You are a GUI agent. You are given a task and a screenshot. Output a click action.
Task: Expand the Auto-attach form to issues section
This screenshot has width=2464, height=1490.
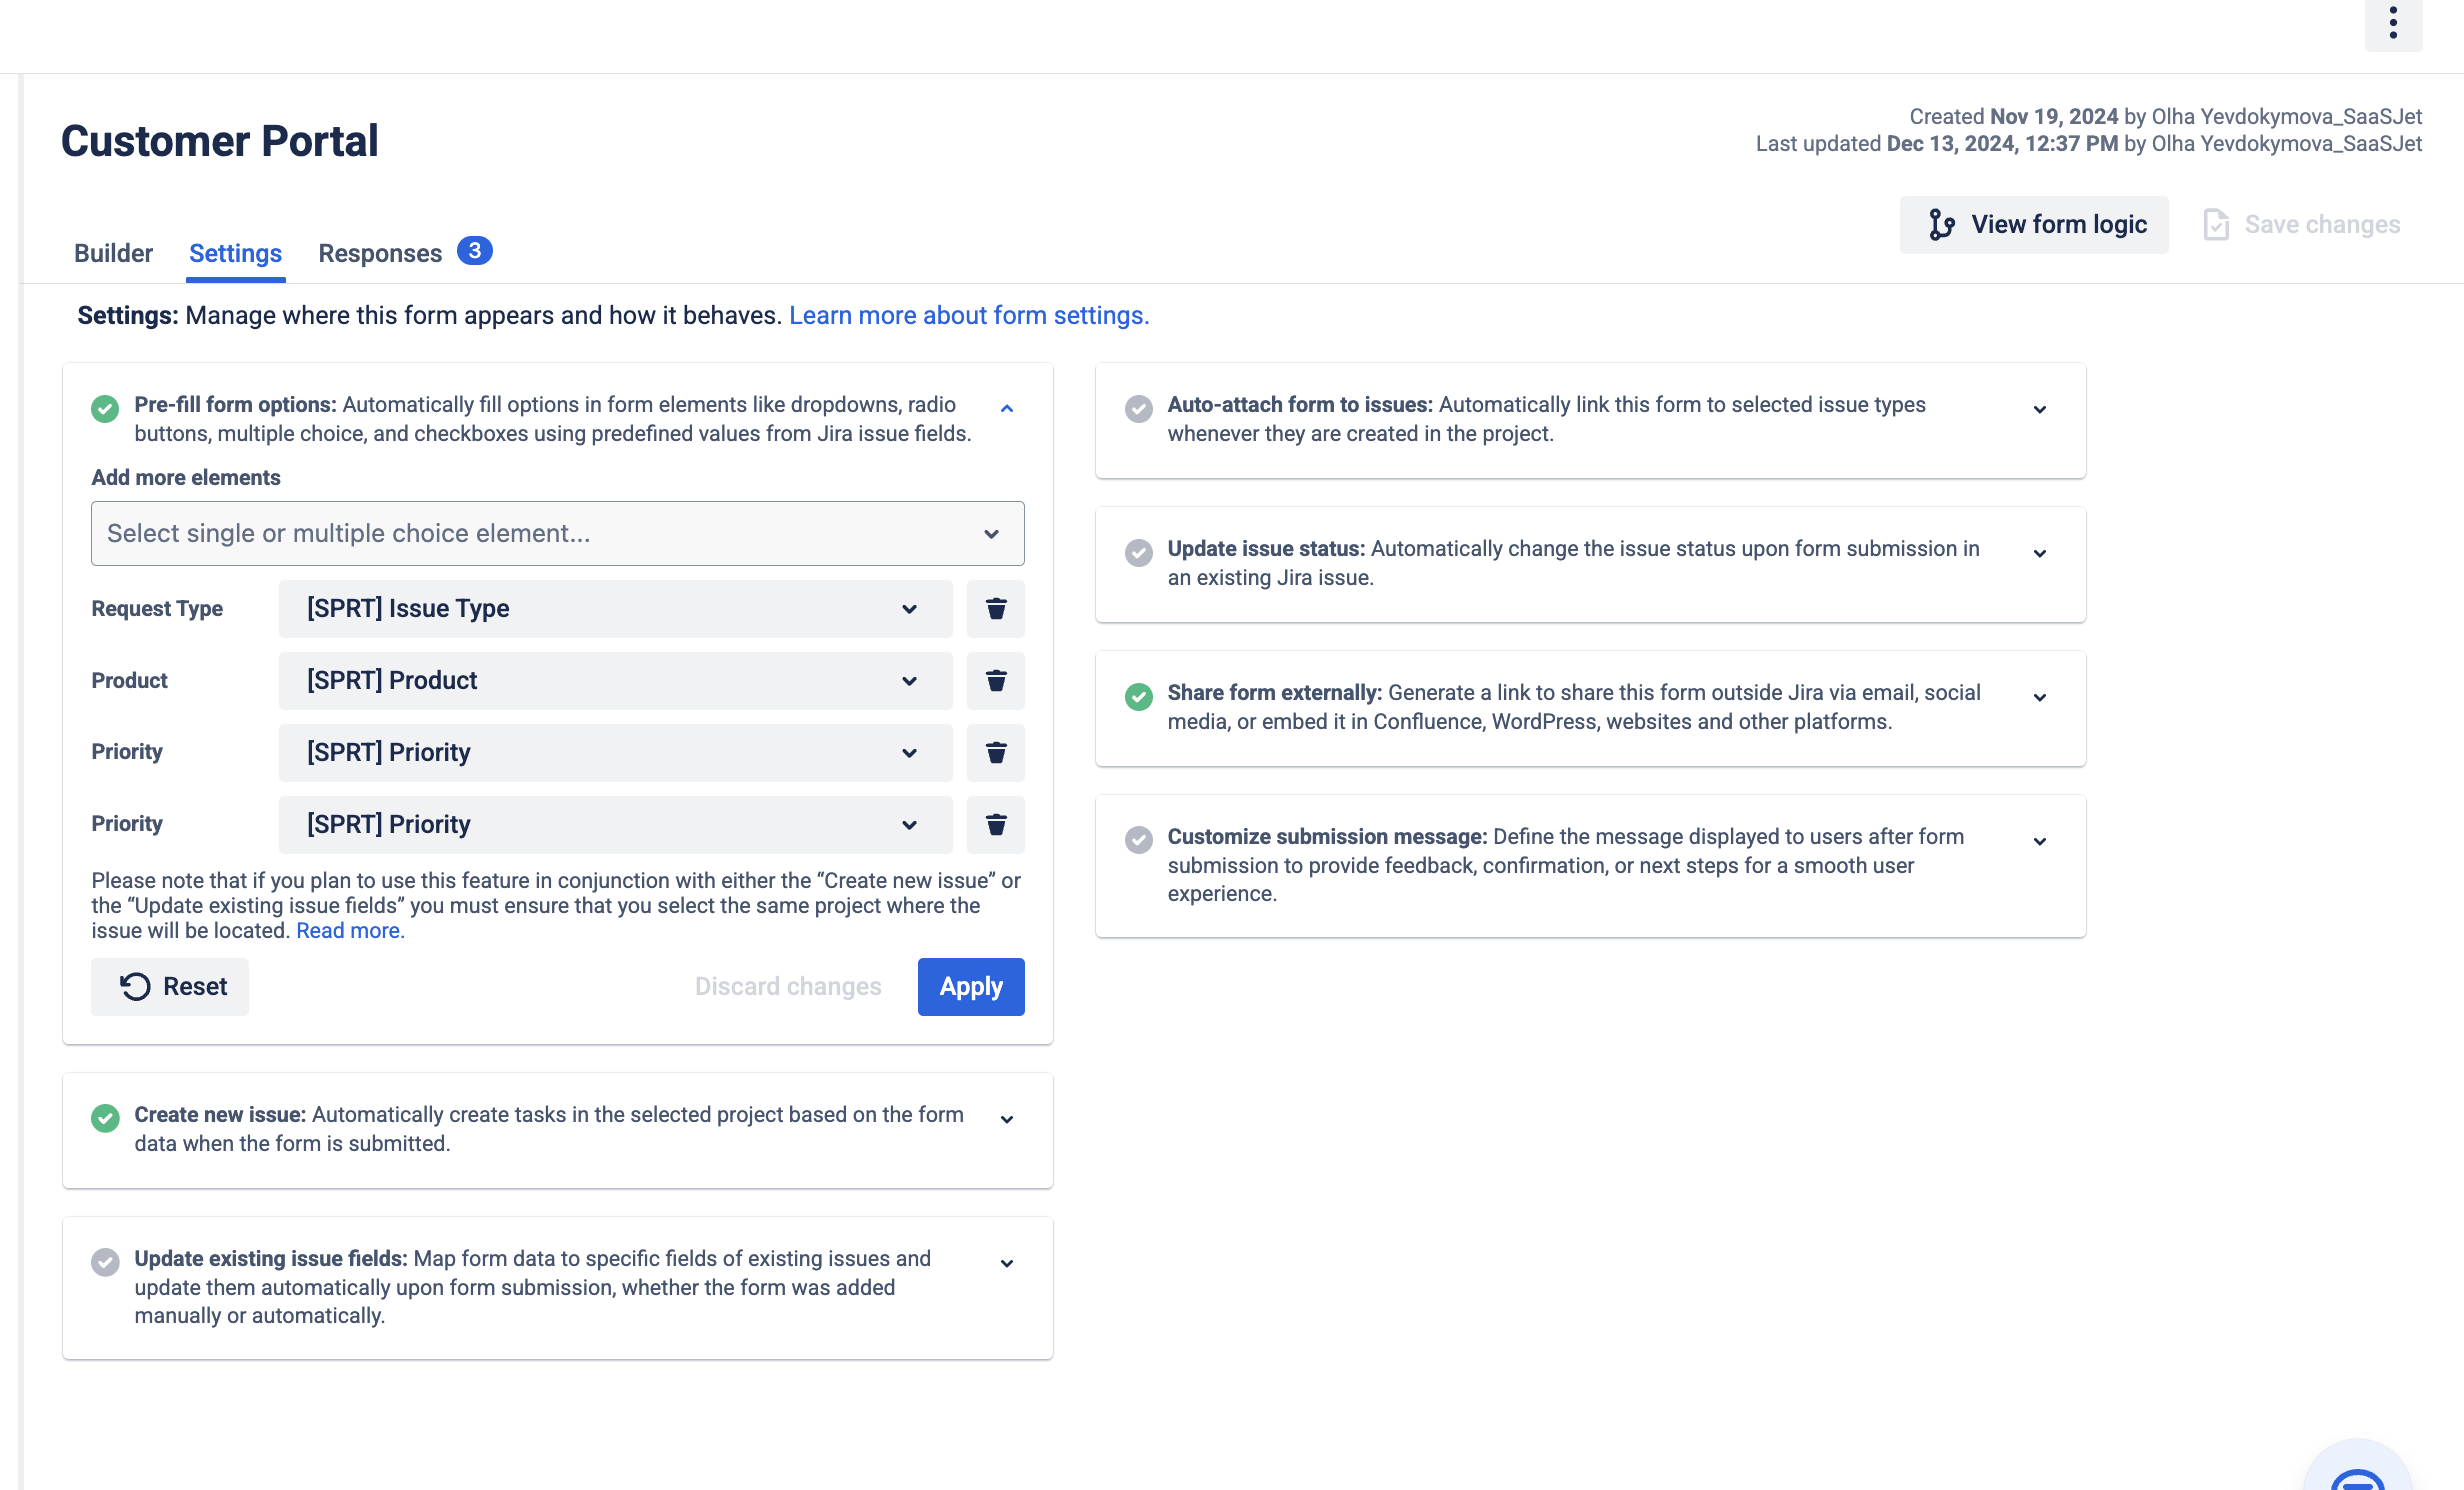point(2039,408)
